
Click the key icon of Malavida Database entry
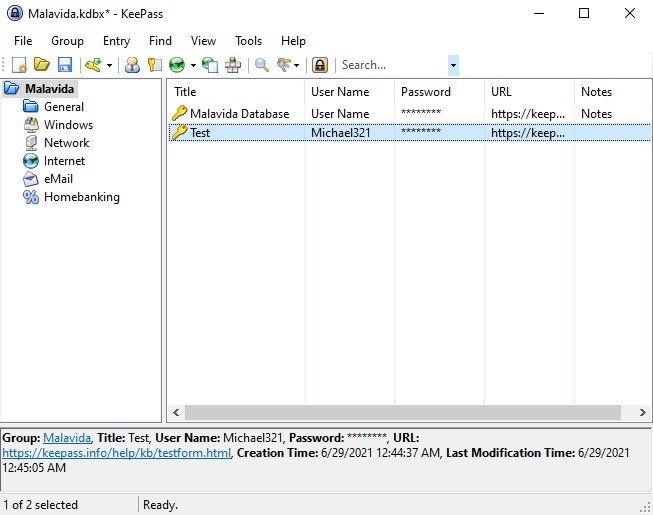179,113
